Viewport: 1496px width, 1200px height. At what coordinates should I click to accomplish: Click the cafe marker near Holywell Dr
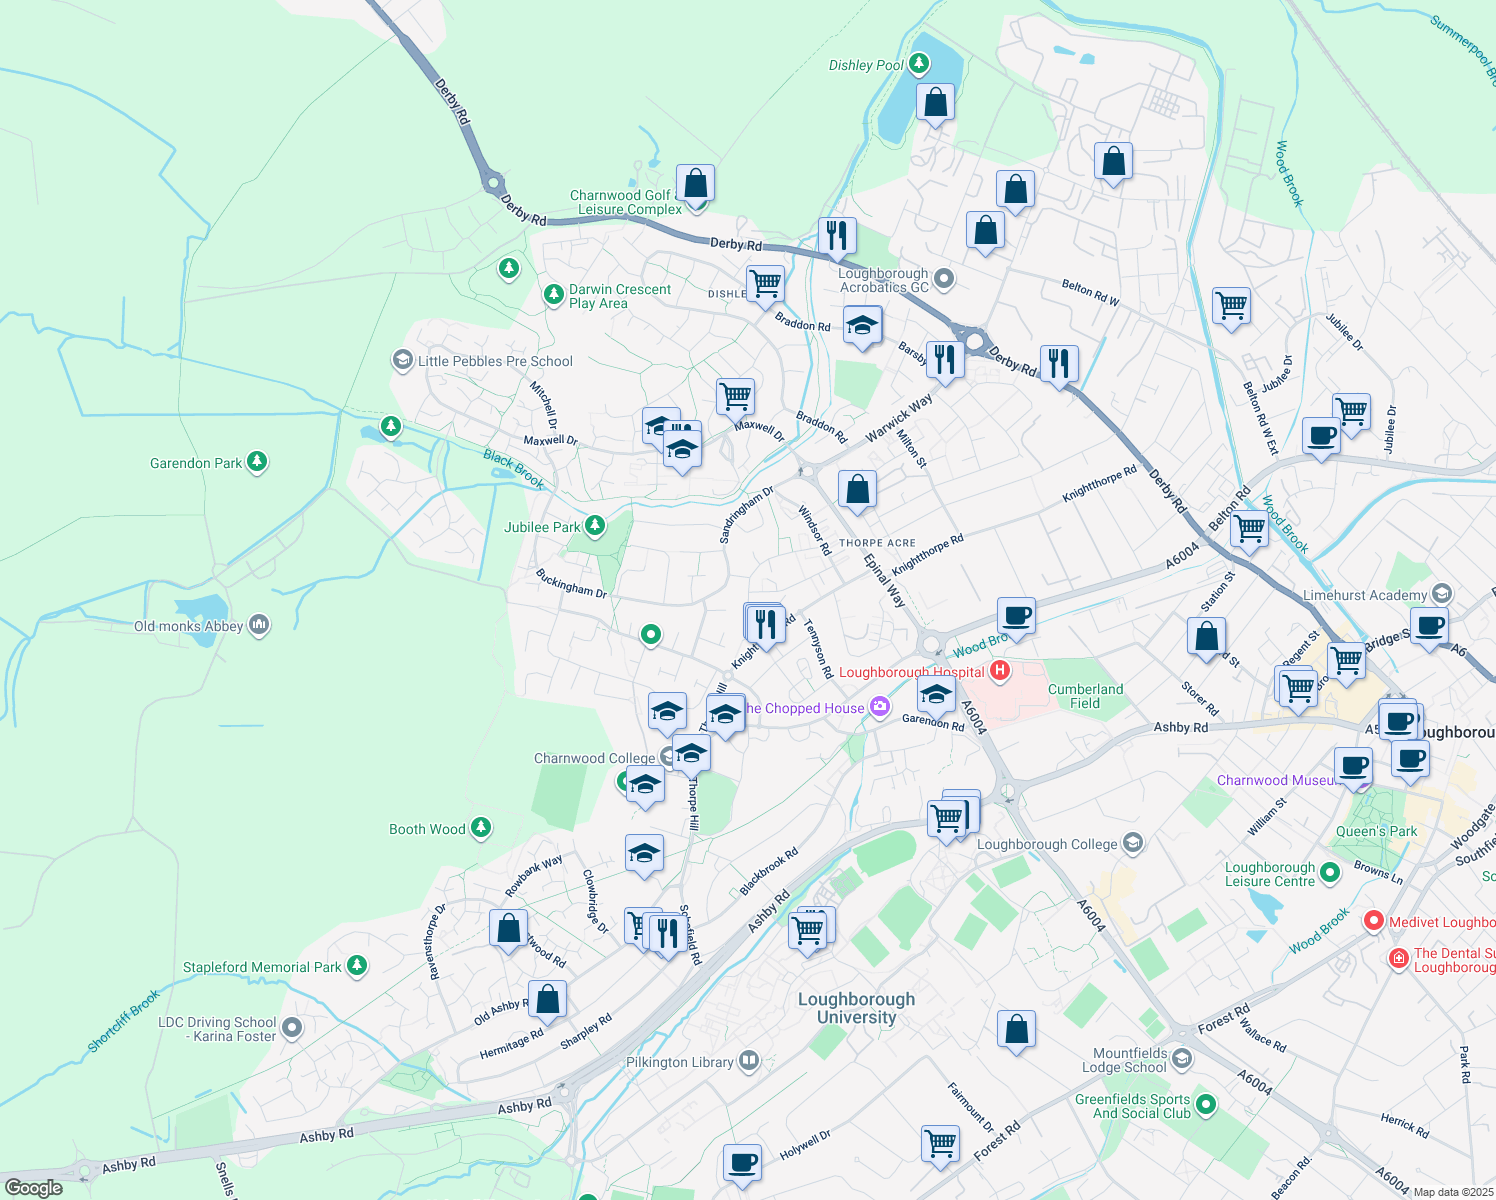coord(742,1163)
